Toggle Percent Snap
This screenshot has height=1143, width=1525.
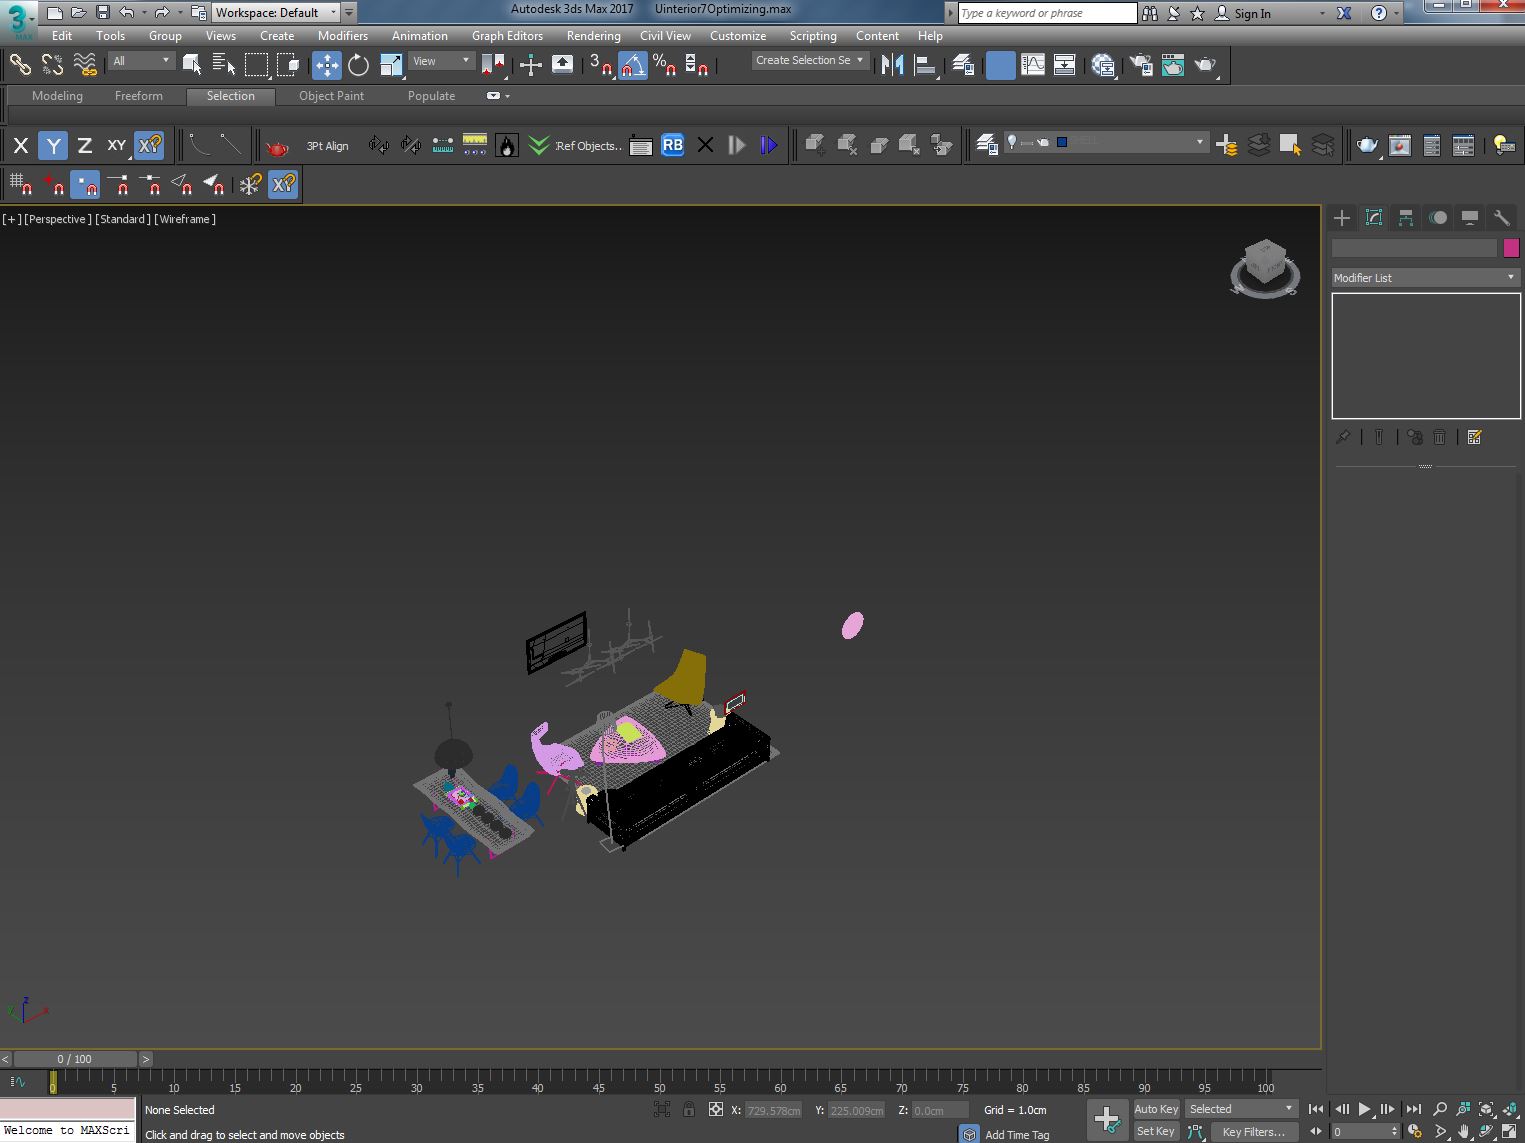(x=665, y=65)
